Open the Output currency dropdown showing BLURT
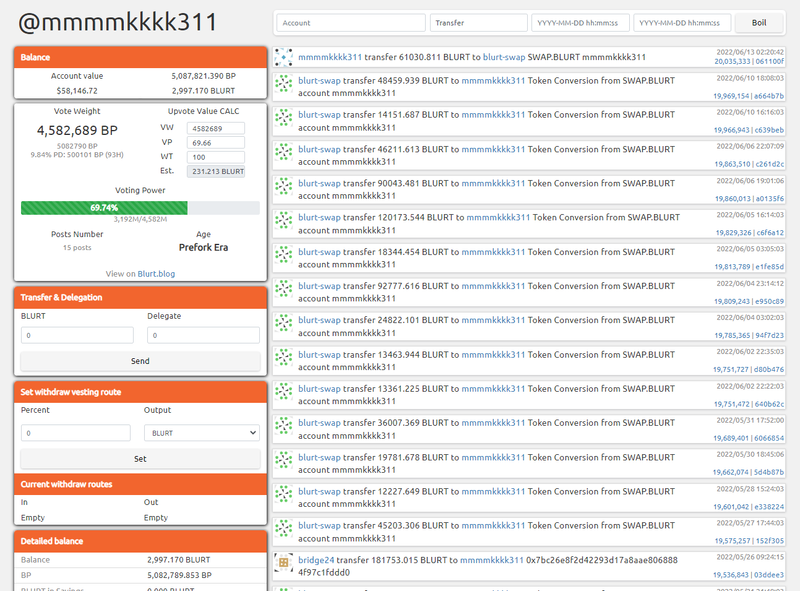 coord(201,433)
